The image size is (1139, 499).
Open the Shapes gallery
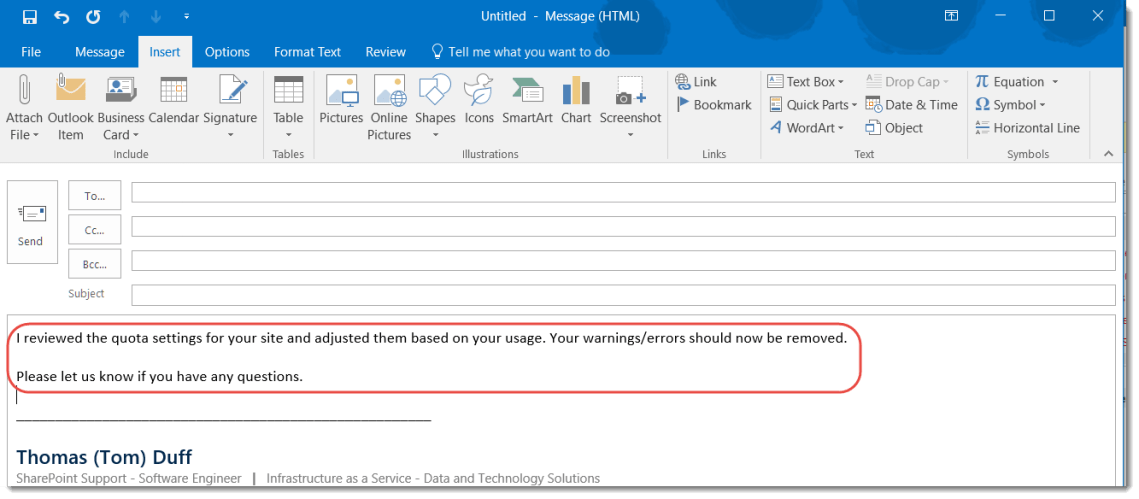(435, 107)
